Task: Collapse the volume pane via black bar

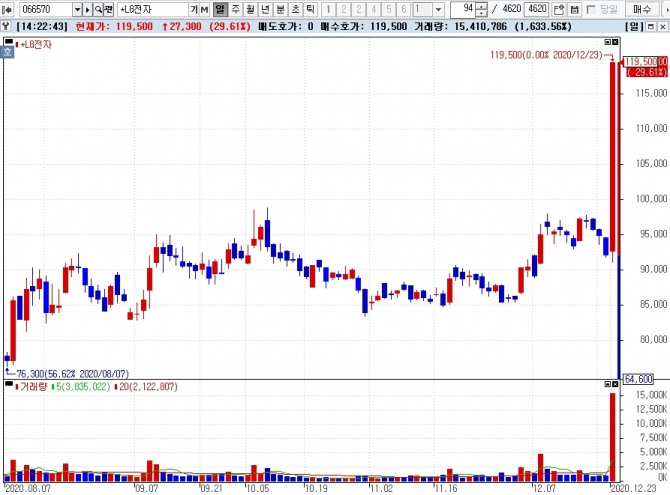Action: (x=9, y=384)
